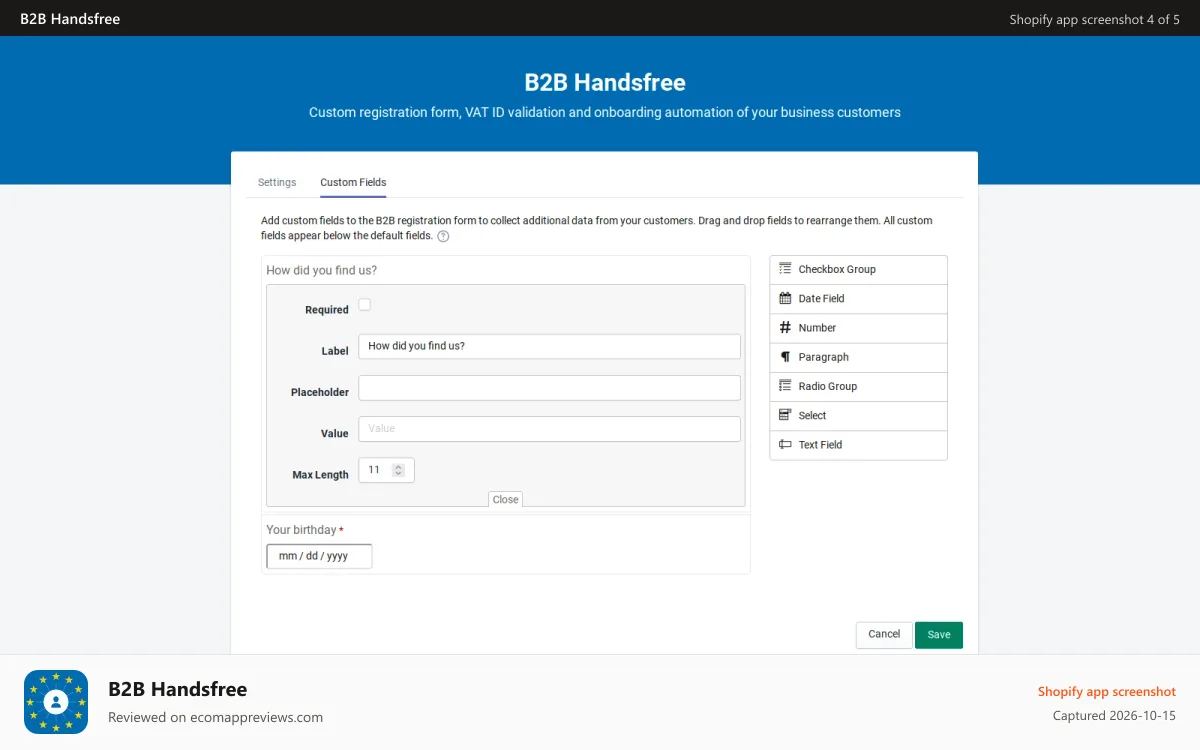Click the Text Field icon
1200x750 pixels.
pyautogui.click(x=785, y=444)
